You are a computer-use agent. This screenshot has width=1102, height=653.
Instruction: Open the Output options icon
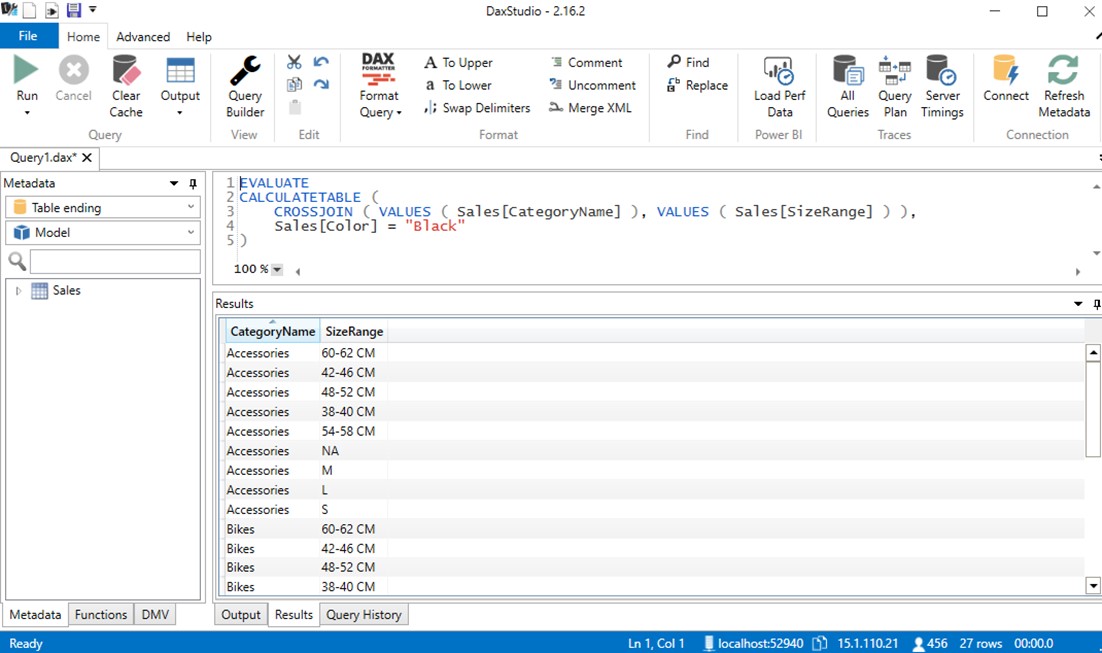180,70
